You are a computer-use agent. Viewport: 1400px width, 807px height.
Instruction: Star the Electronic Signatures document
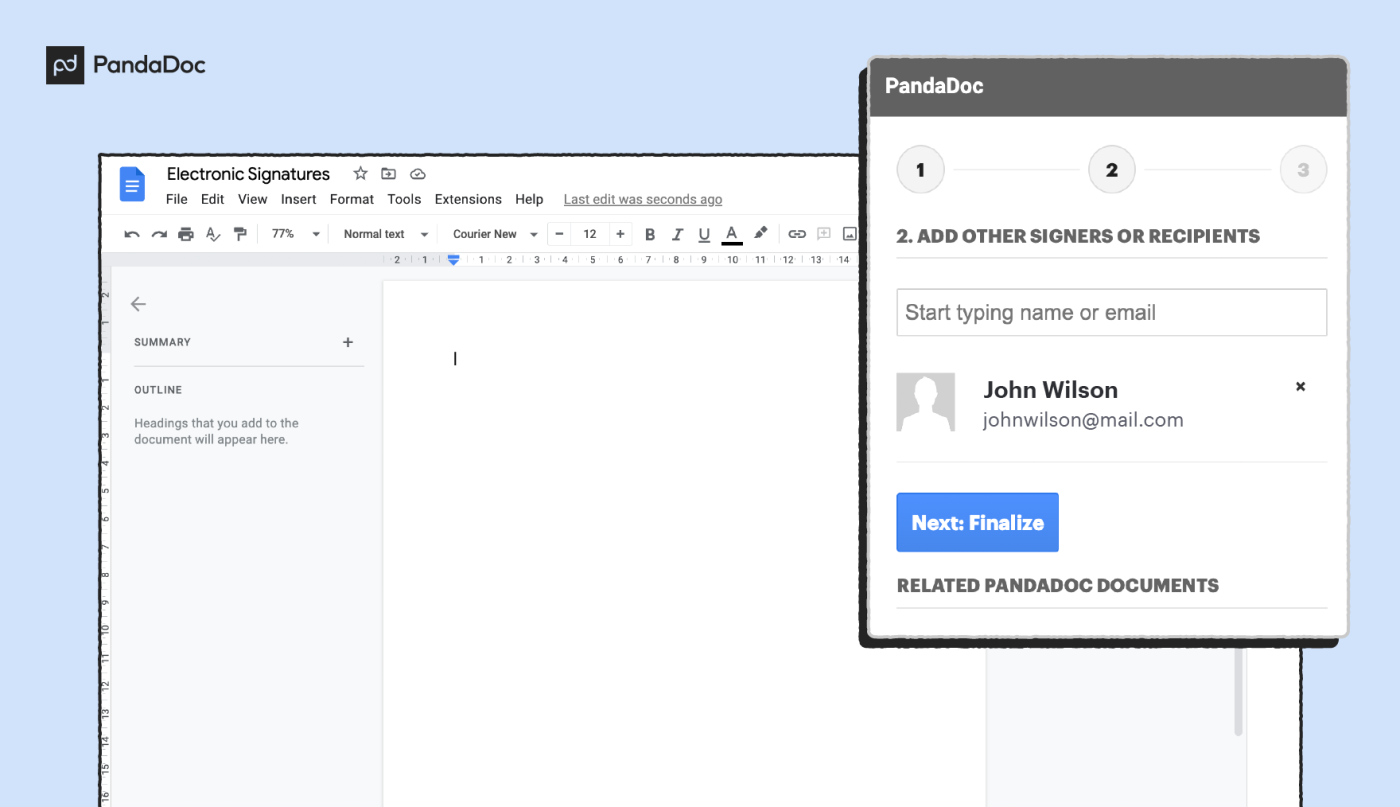click(360, 174)
